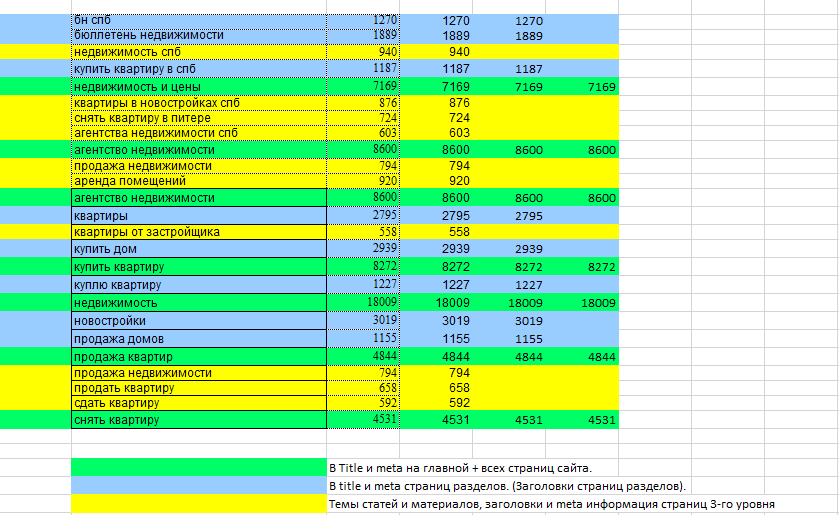Select the 'новостройки' keyword cell

[x=199, y=321]
